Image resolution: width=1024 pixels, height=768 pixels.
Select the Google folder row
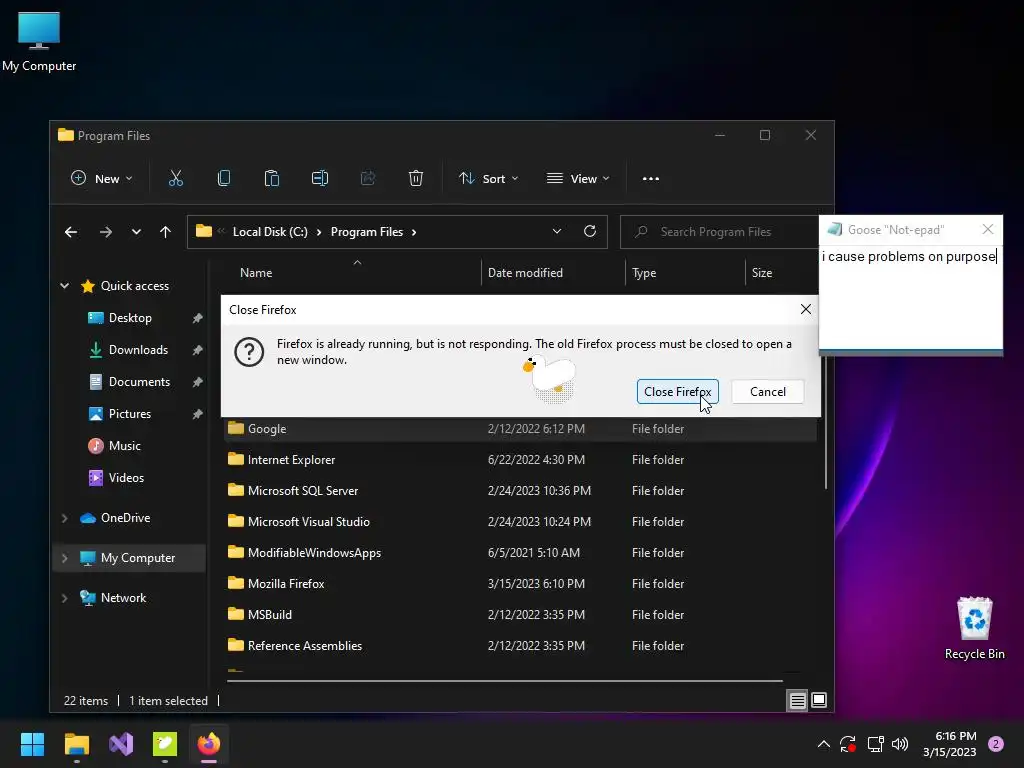pos(520,429)
